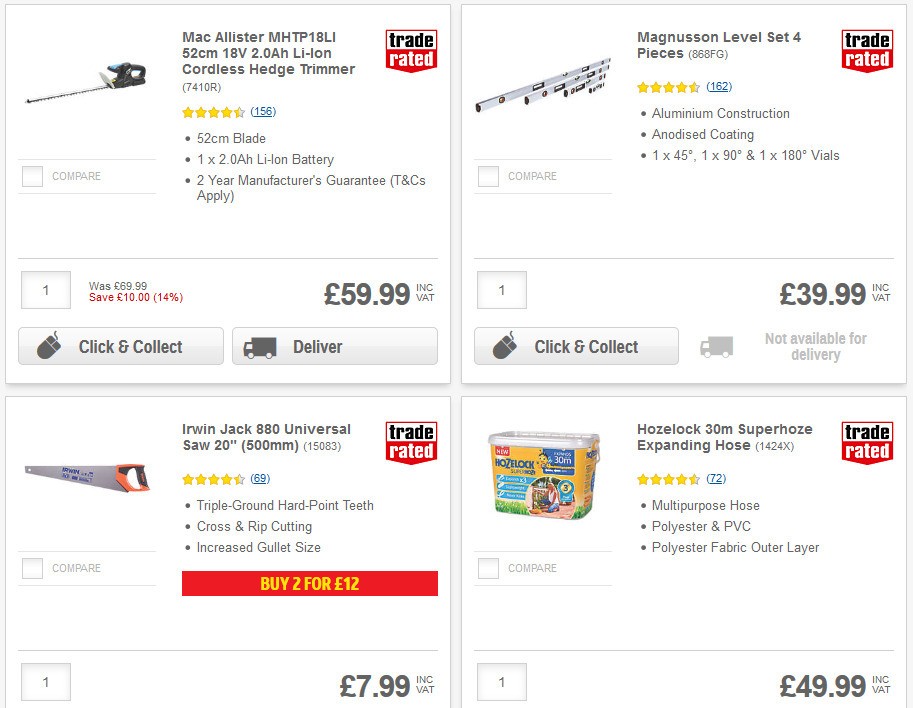Select the Irwin saw product thumbnail
Image resolution: width=913 pixels, height=708 pixels.
click(x=88, y=478)
